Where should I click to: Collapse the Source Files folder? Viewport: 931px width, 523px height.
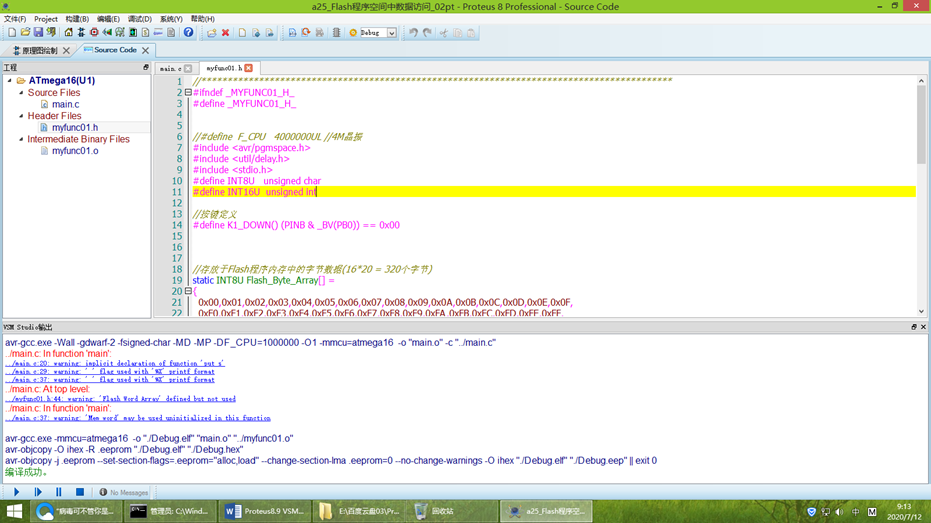(x=21, y=93)
